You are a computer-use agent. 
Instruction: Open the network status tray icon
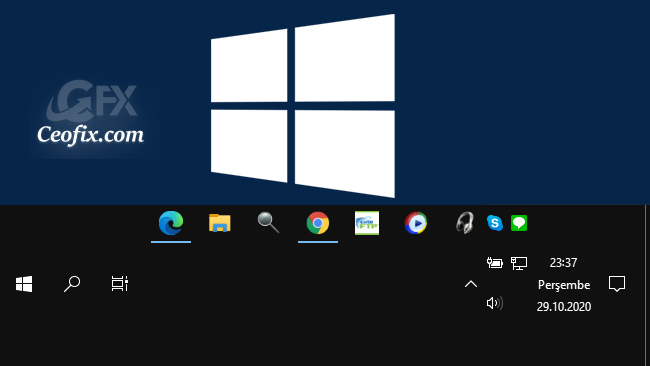point(519,263)
